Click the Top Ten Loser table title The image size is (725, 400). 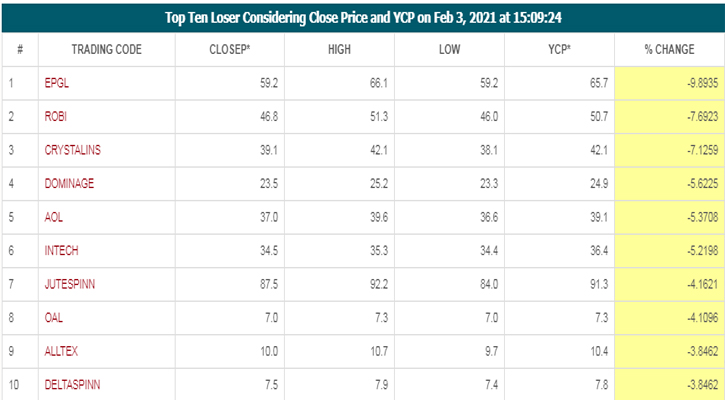[362, 17]
